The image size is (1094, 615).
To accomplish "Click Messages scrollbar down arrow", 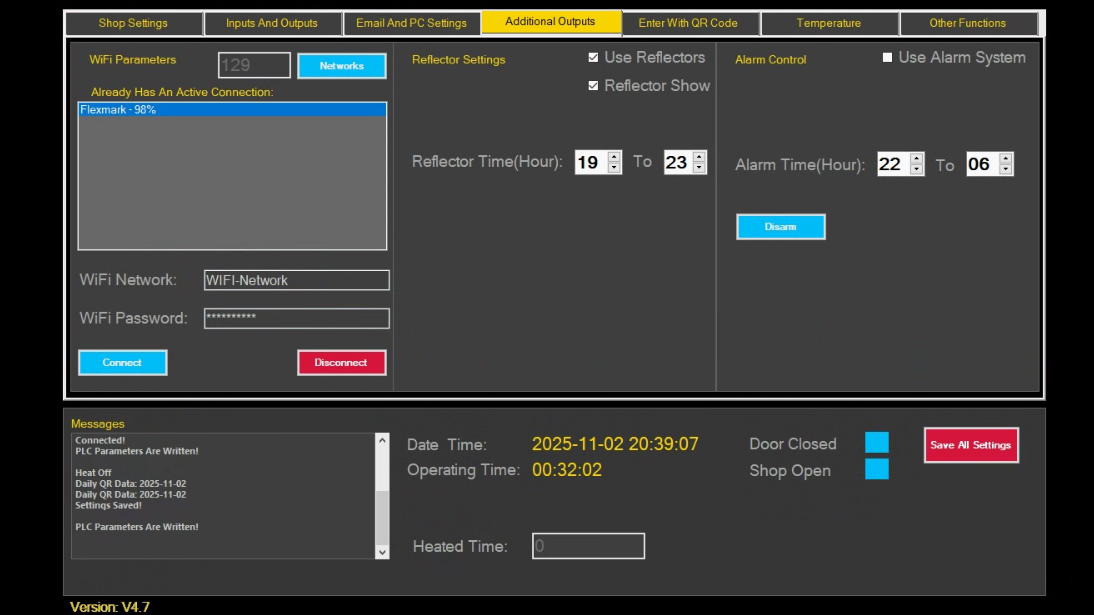I will (382, 551).
